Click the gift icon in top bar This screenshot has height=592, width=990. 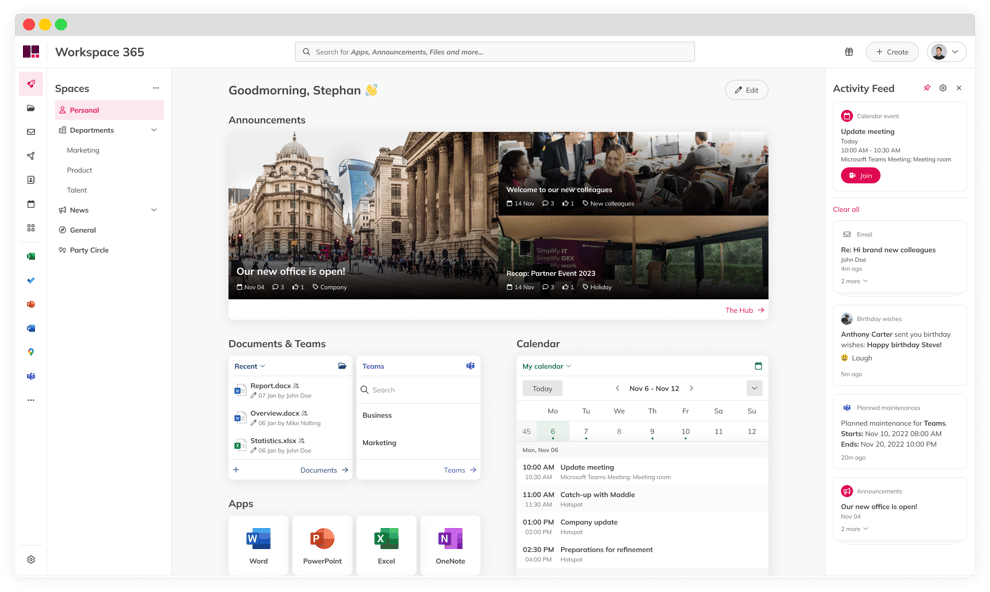[x=849, y=52]
